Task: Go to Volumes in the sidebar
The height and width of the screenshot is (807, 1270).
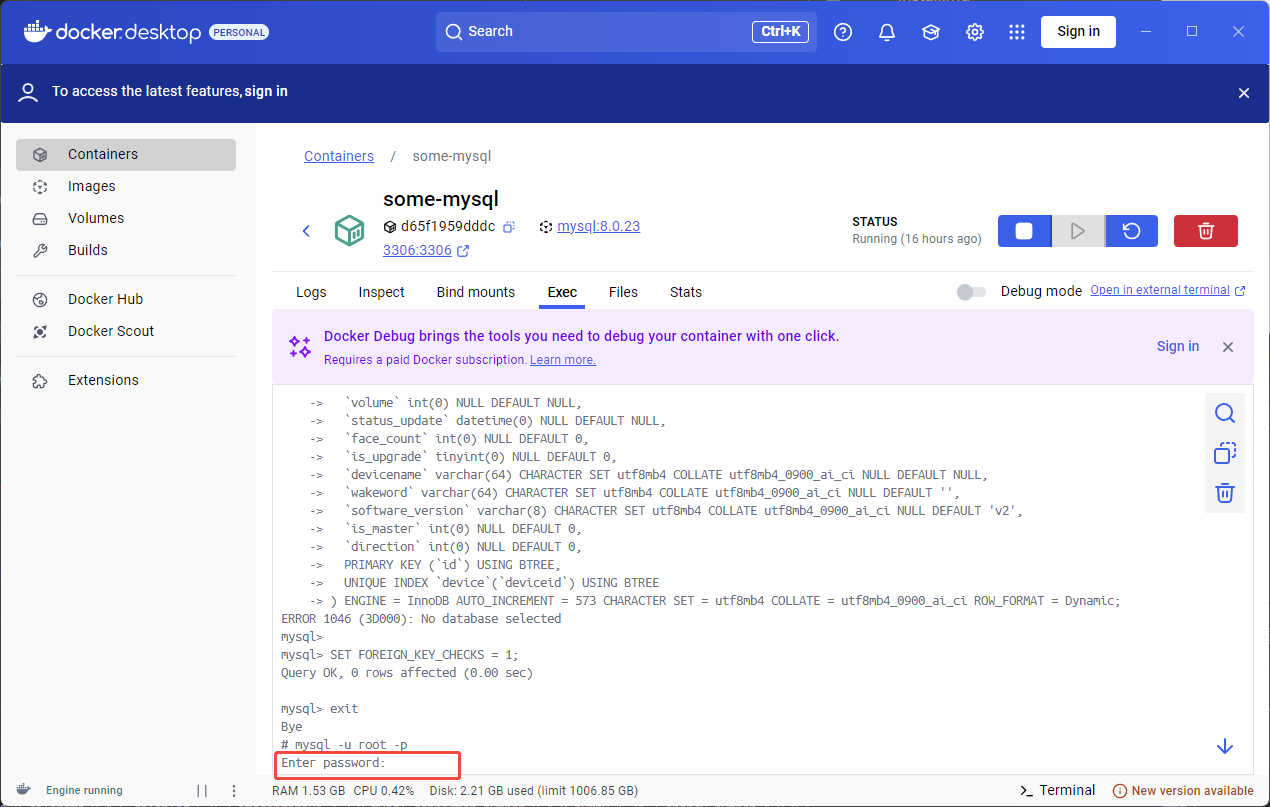Action: [126, 219]
